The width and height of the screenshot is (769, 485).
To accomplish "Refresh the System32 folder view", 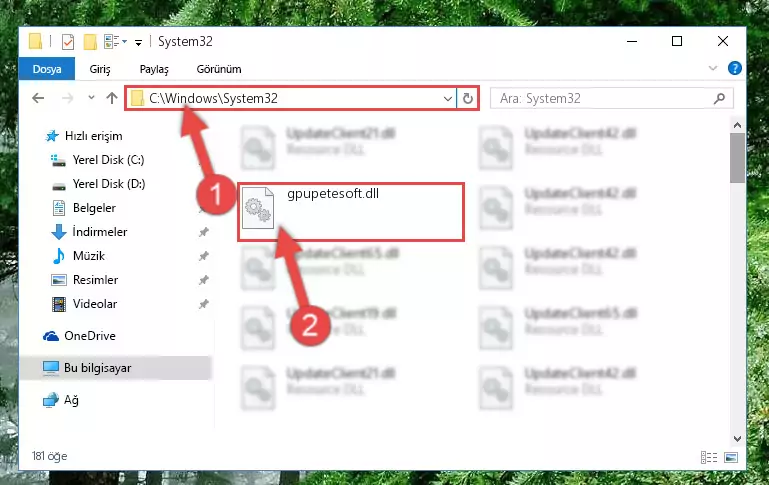I will 467,99.
